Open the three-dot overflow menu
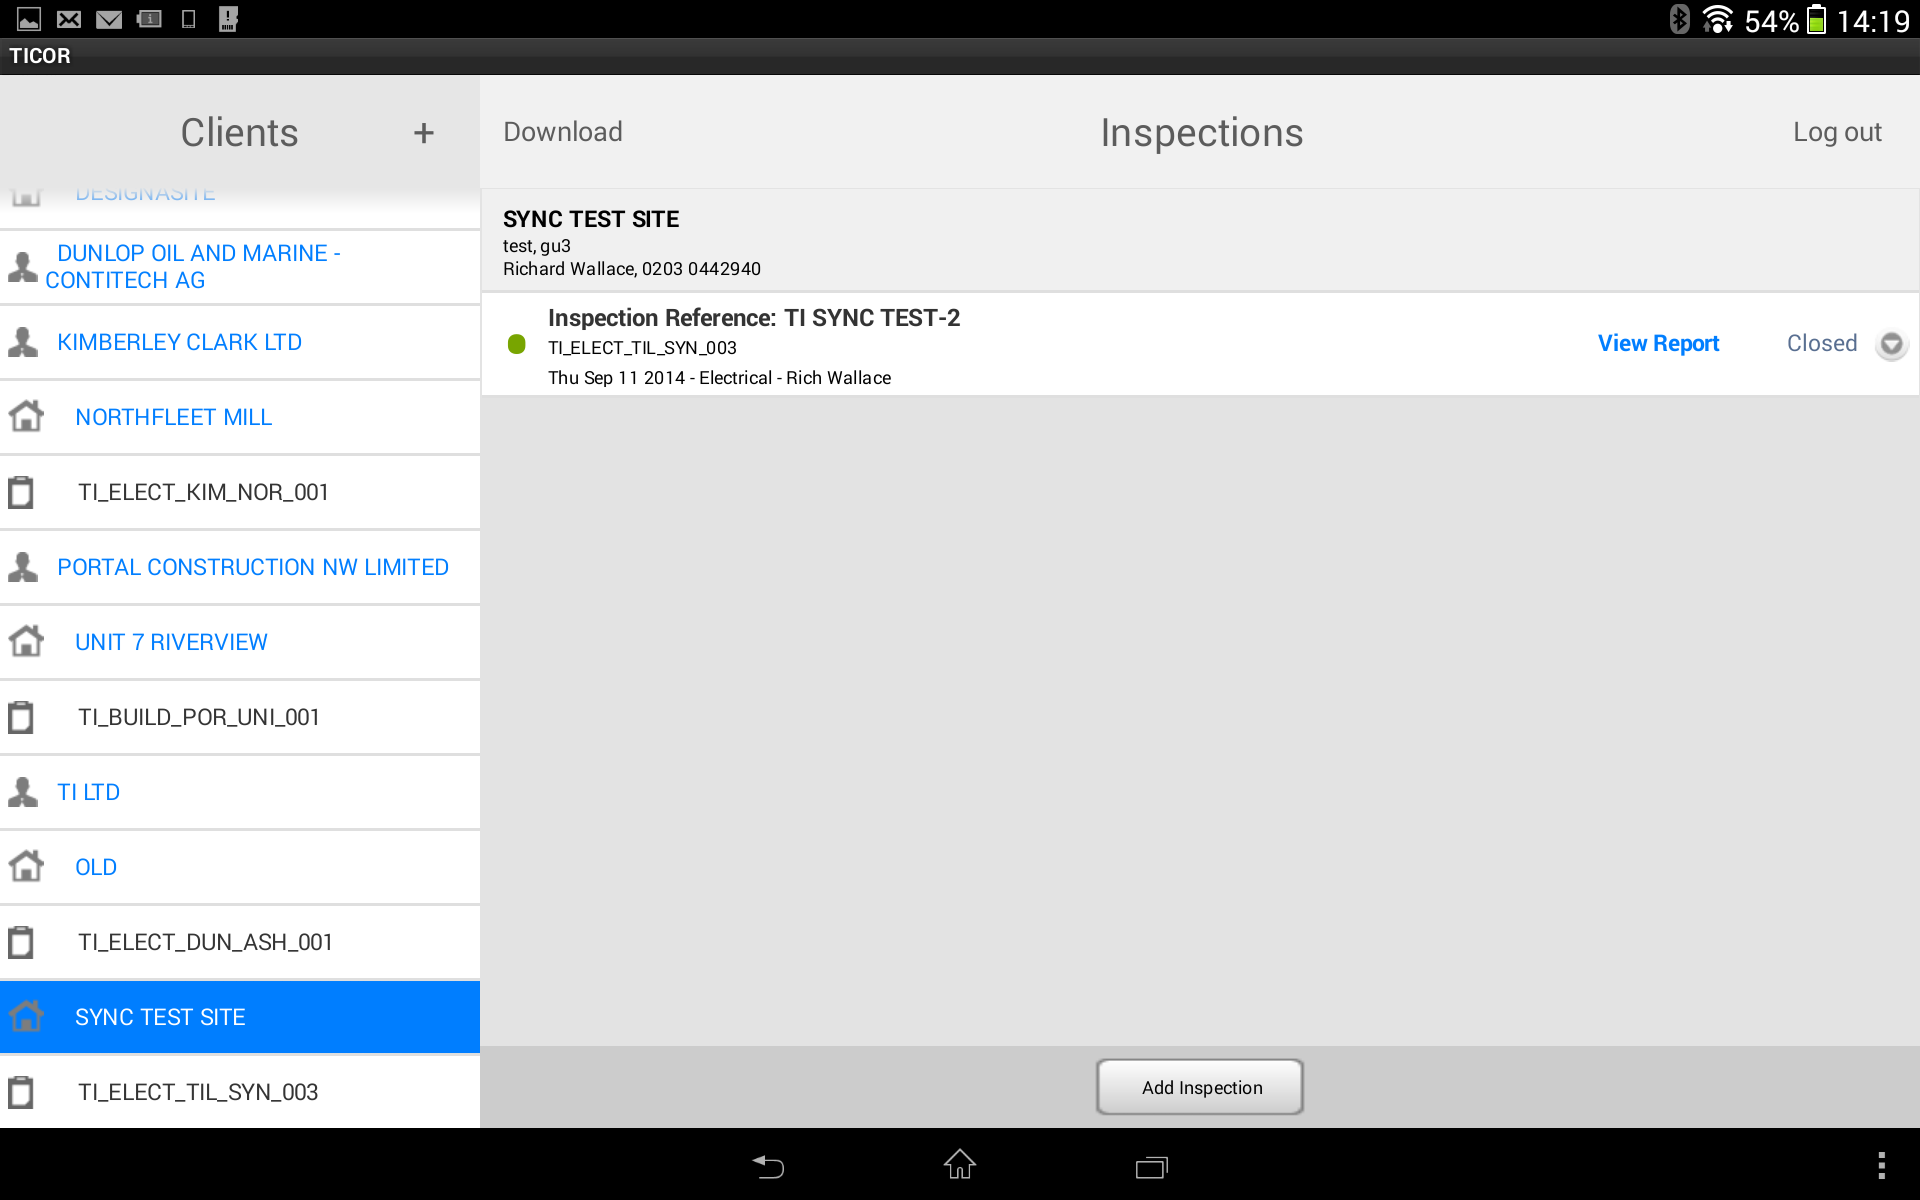Image resolution: width=1920 pixels, height=1200 pixels. [1881, 1166]
